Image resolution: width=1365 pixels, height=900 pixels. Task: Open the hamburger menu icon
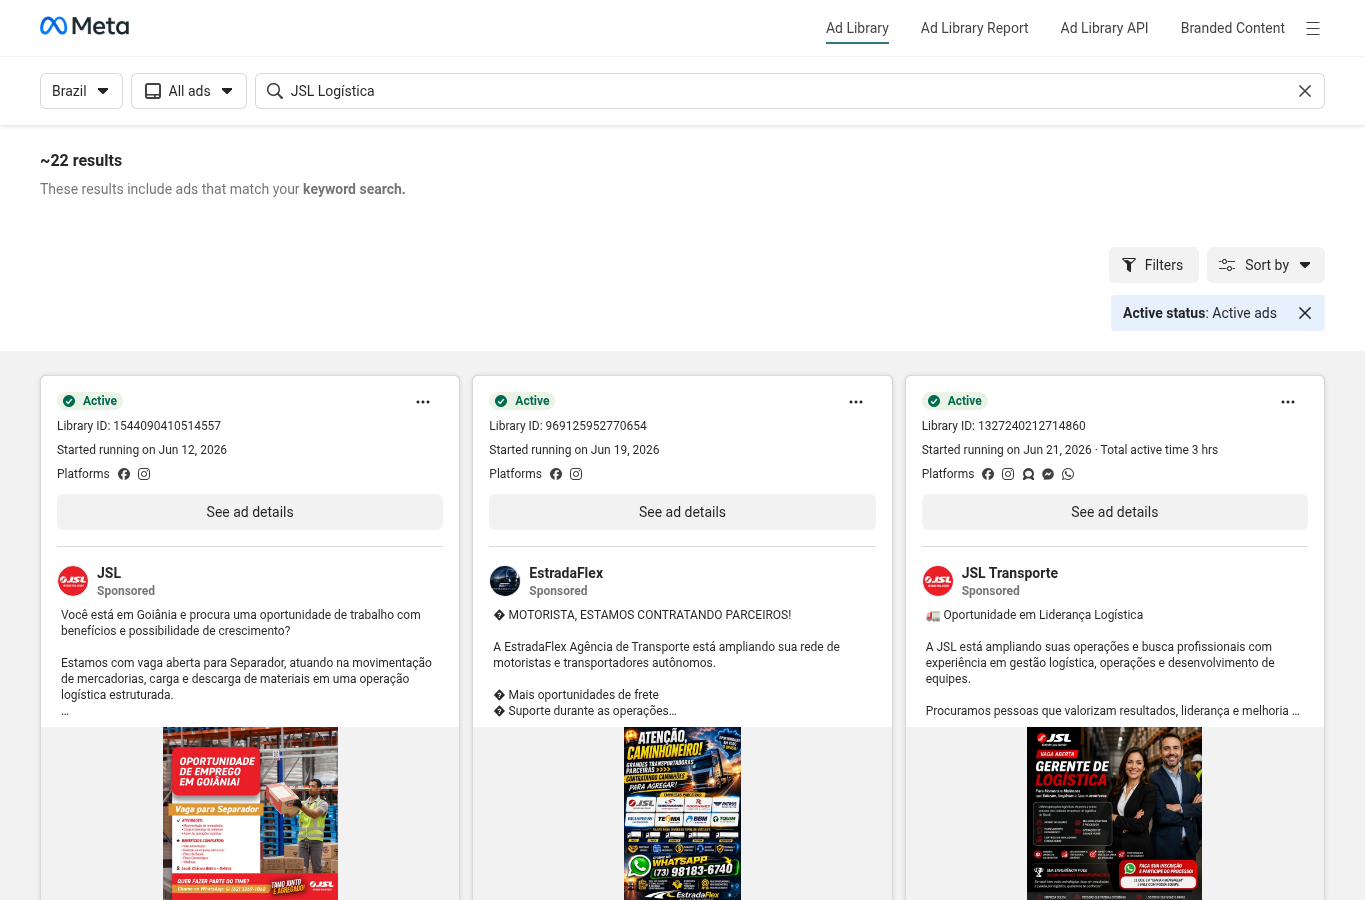point(1313,29)
